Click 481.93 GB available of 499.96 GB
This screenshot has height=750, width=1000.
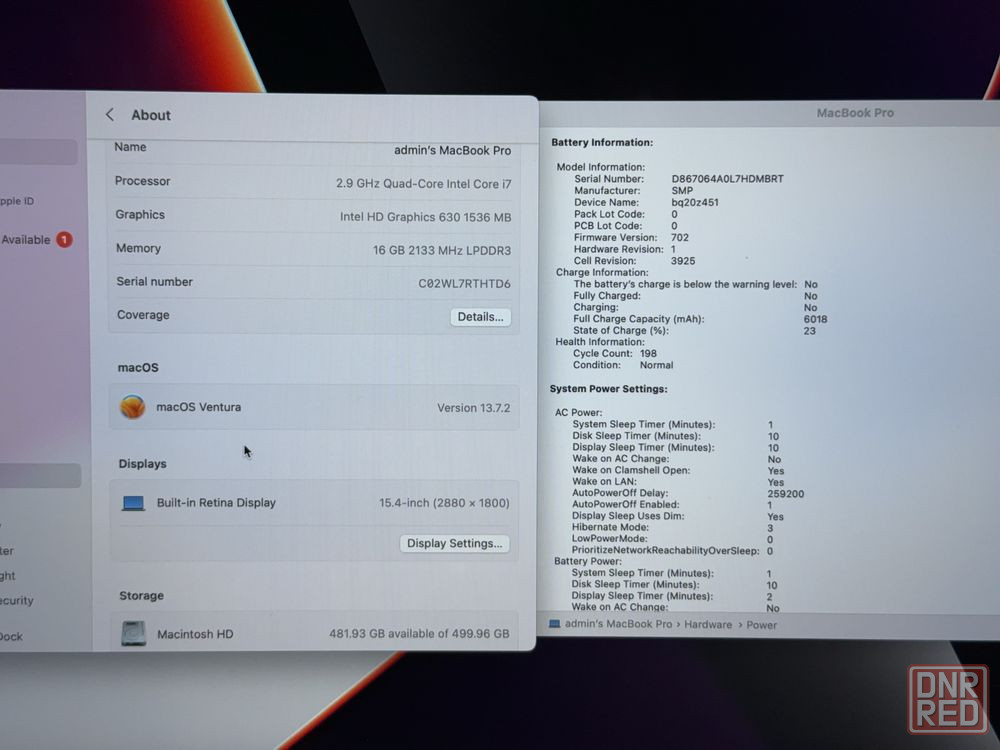tap(419, 634)
